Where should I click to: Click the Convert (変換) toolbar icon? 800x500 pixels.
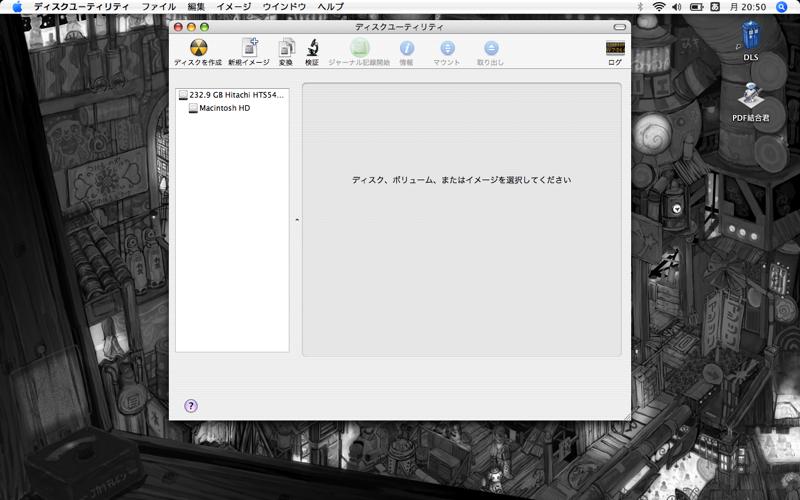(x=286, y=47)
